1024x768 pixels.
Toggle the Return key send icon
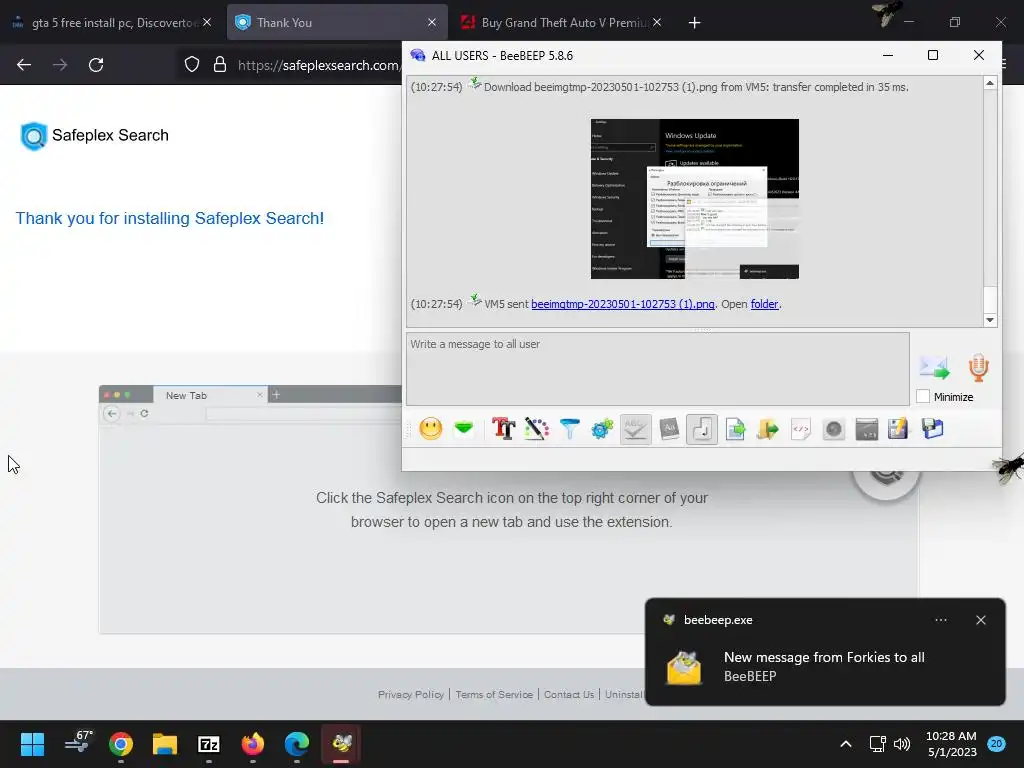pyautogui.click(x=702, y=429)
